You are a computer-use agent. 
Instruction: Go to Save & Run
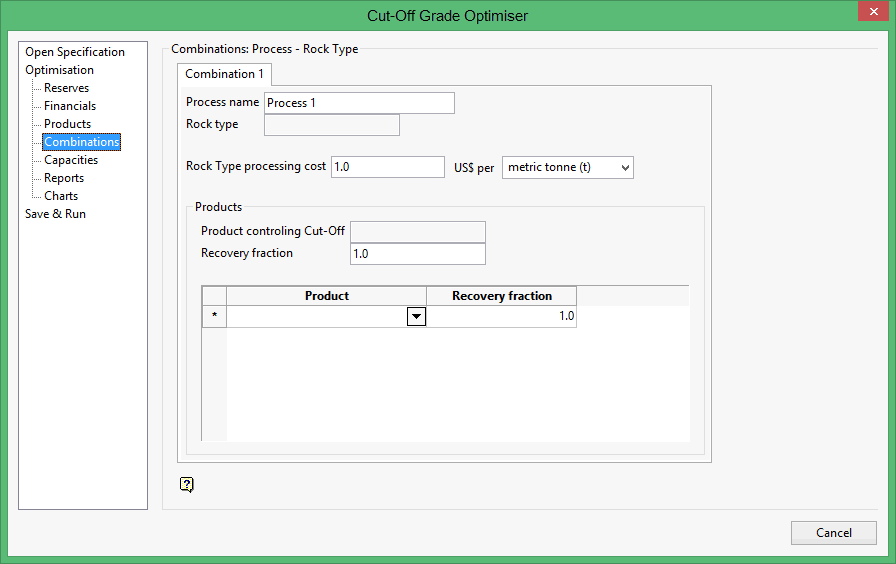55,214
